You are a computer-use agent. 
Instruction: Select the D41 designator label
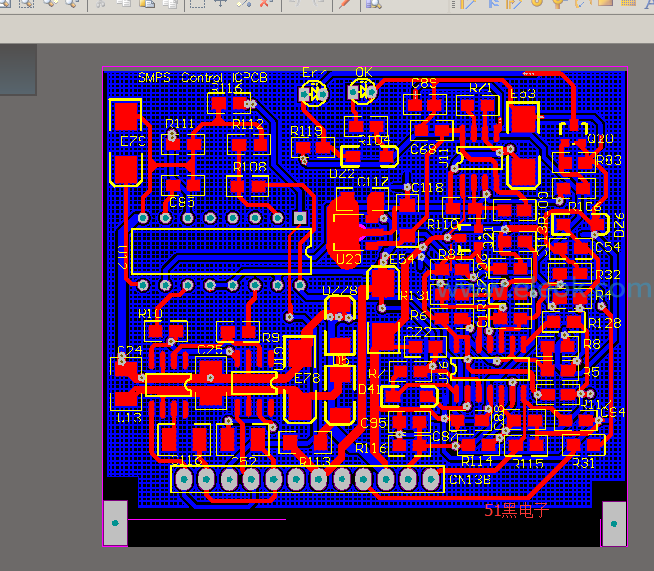coord(369,390)
